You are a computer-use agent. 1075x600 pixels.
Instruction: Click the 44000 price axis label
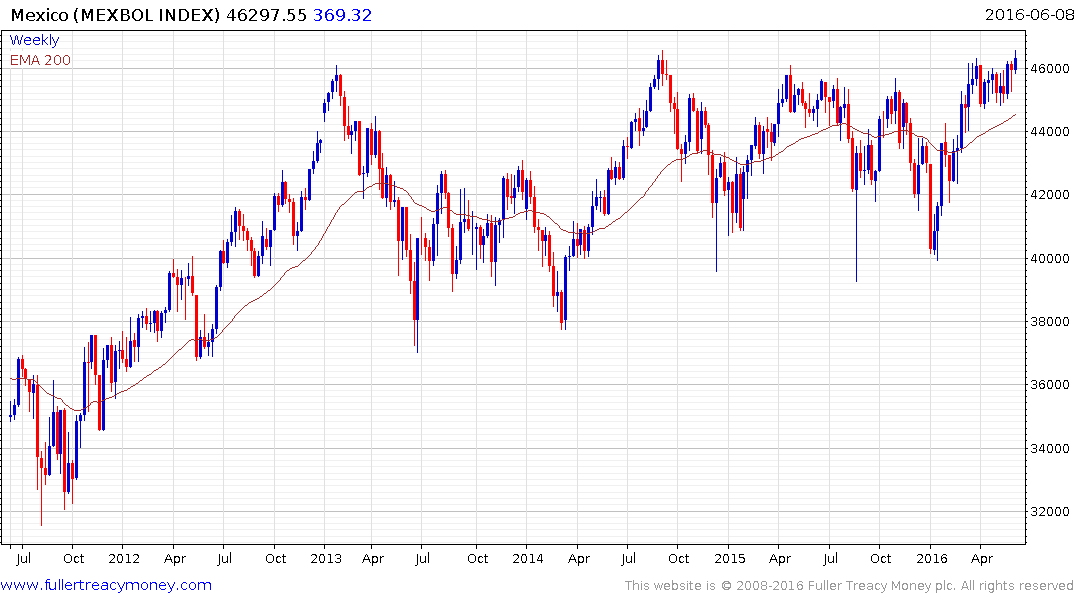pyautogui.click(x=1050, y=132)
